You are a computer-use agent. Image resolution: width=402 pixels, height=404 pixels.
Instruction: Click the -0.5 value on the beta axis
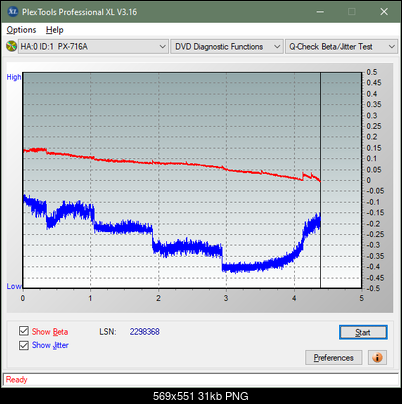click(x=374, y=288)
